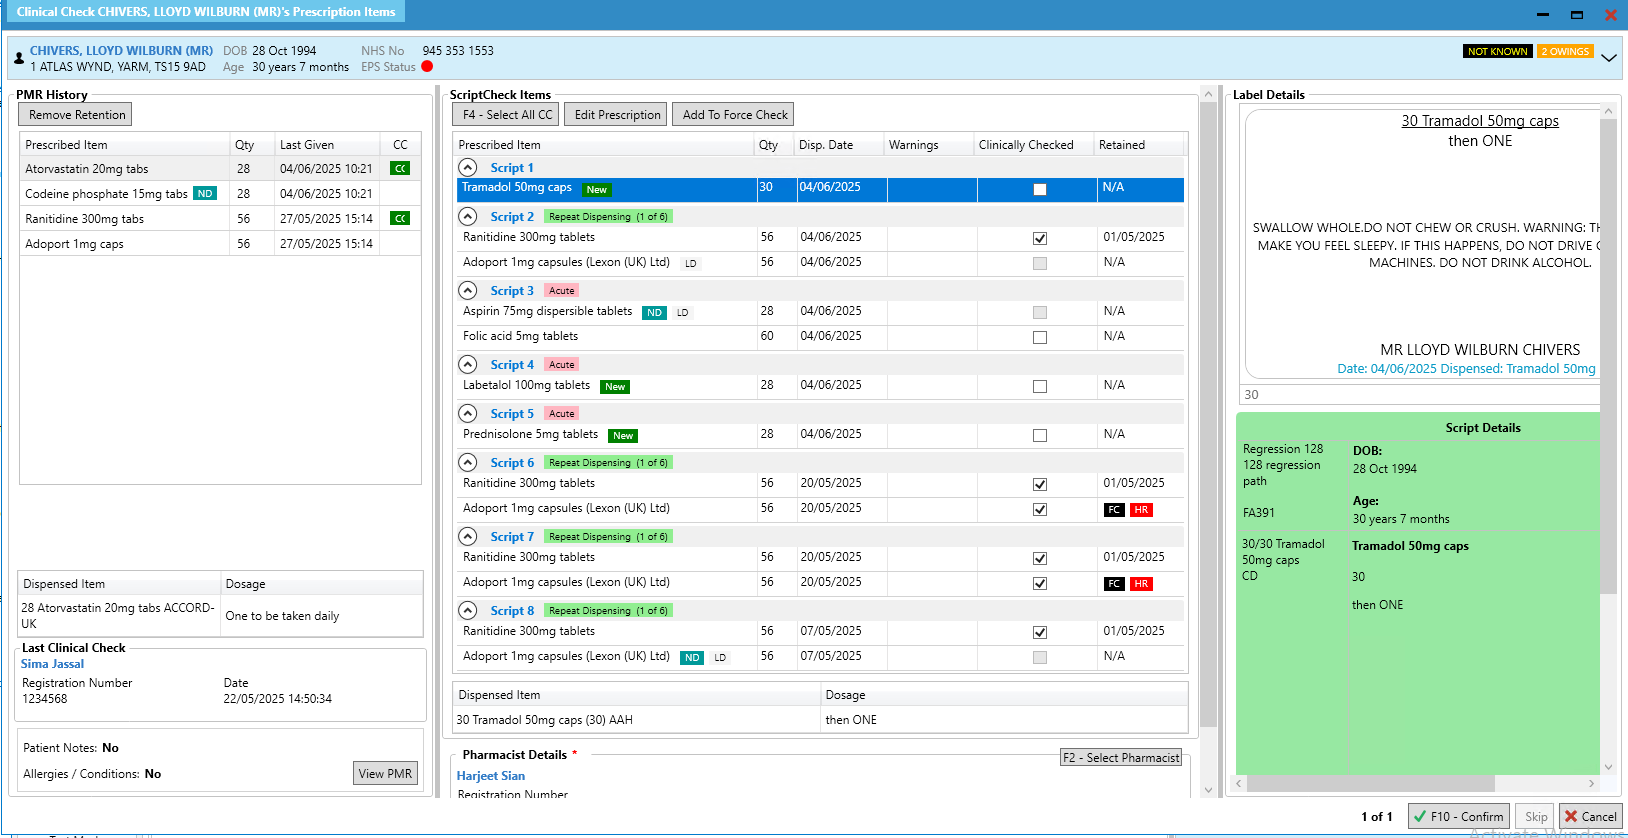Click the Remove Retention button
This screenshot has height=838, width=1628.
[77, 115]
